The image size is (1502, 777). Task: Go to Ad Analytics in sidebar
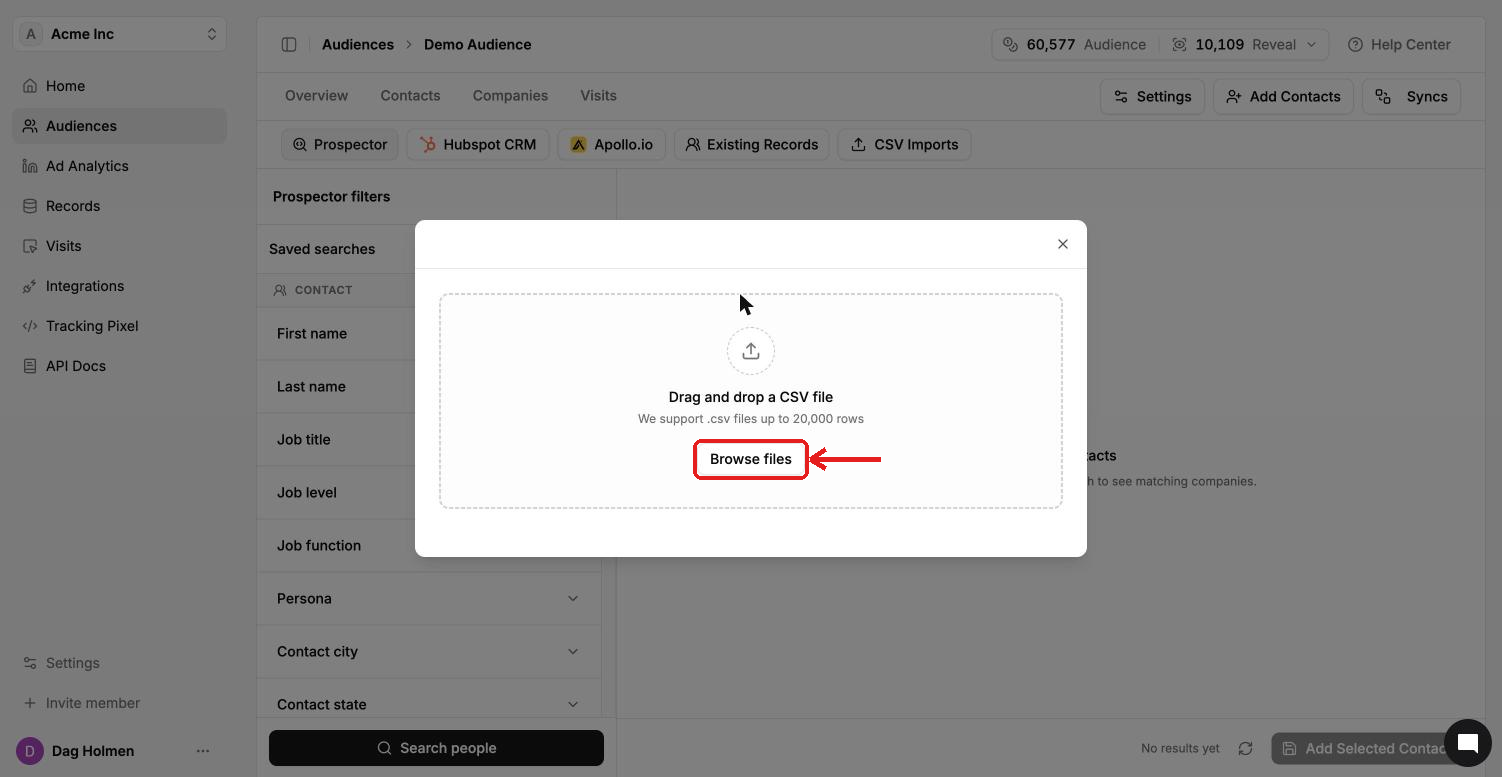point(120,166)
